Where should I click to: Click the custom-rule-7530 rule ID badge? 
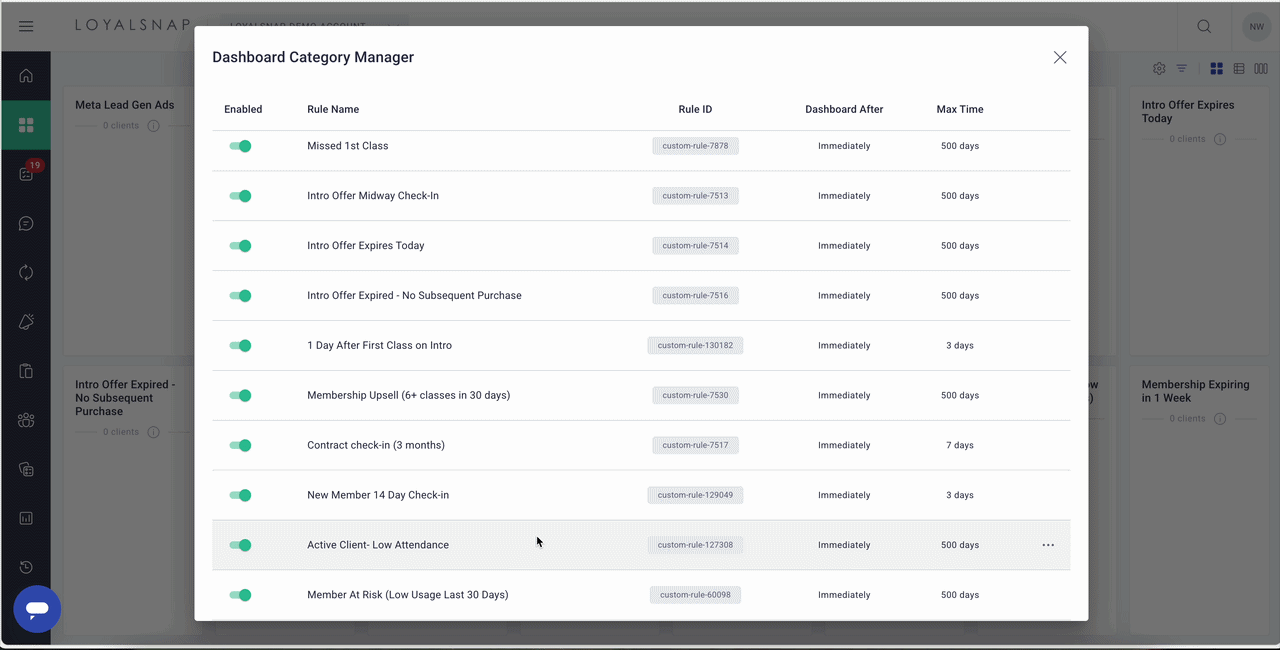click(695, 395)
